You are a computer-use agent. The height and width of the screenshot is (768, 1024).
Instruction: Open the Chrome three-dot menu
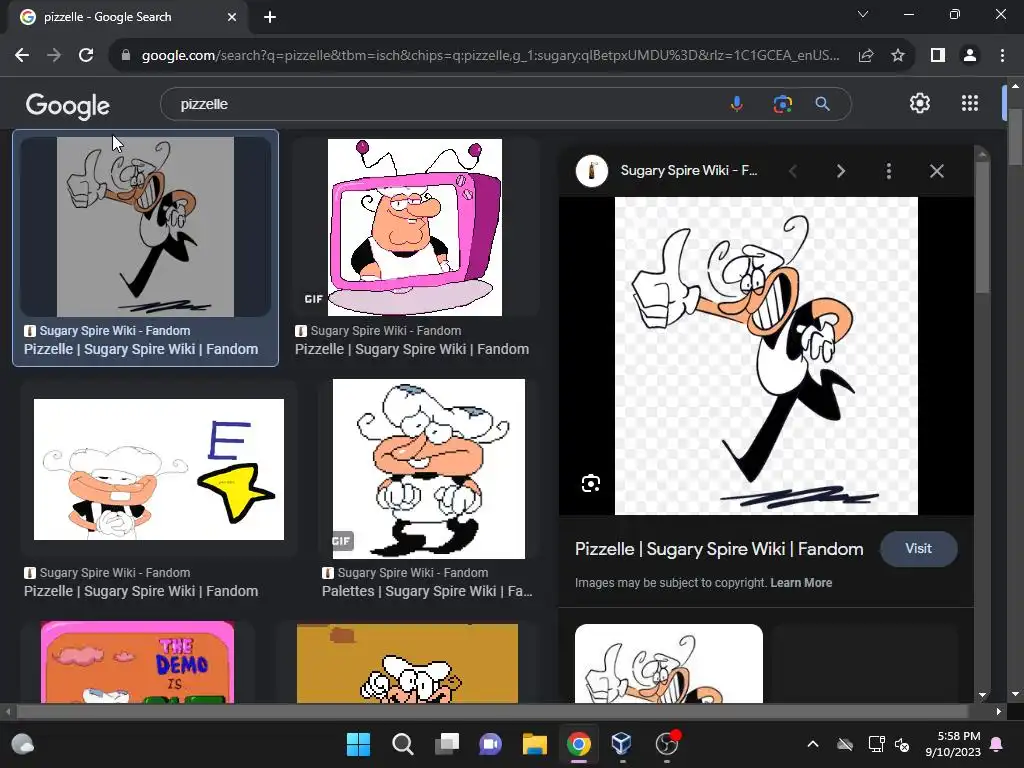pyautogui.click(x=1002, y=56)
